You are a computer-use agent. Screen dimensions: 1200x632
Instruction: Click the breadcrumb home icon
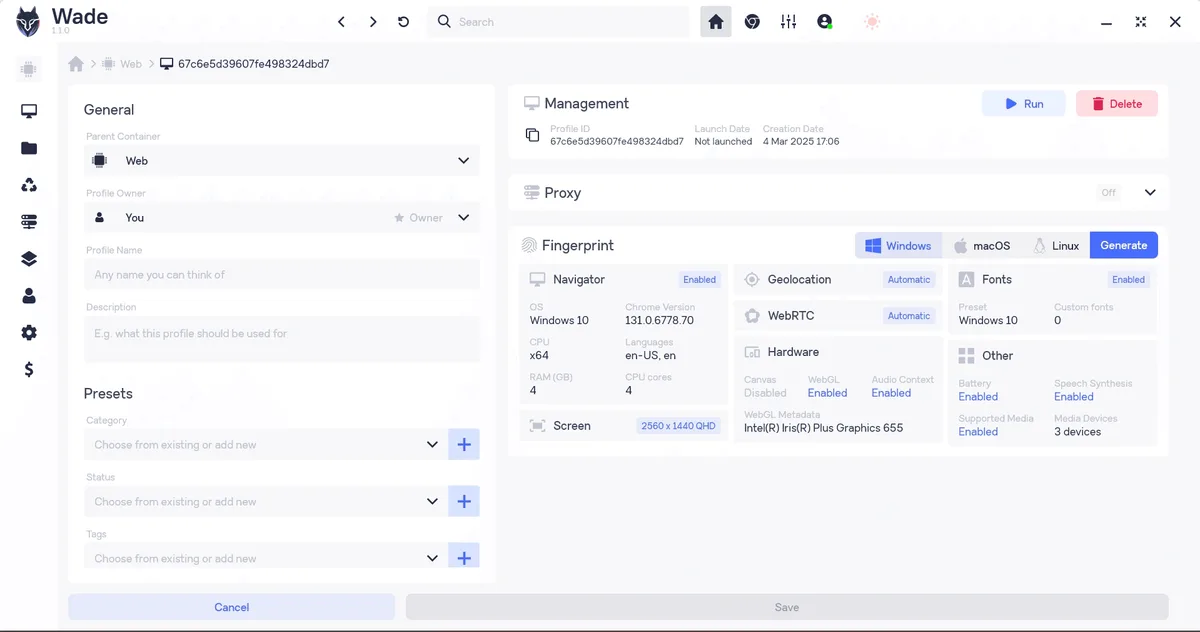coord(76,64)
